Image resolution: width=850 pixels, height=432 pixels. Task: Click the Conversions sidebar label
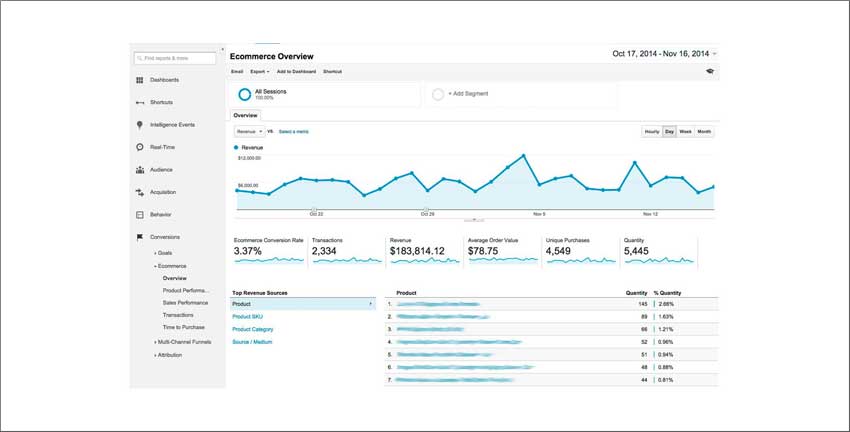[165, 237]
